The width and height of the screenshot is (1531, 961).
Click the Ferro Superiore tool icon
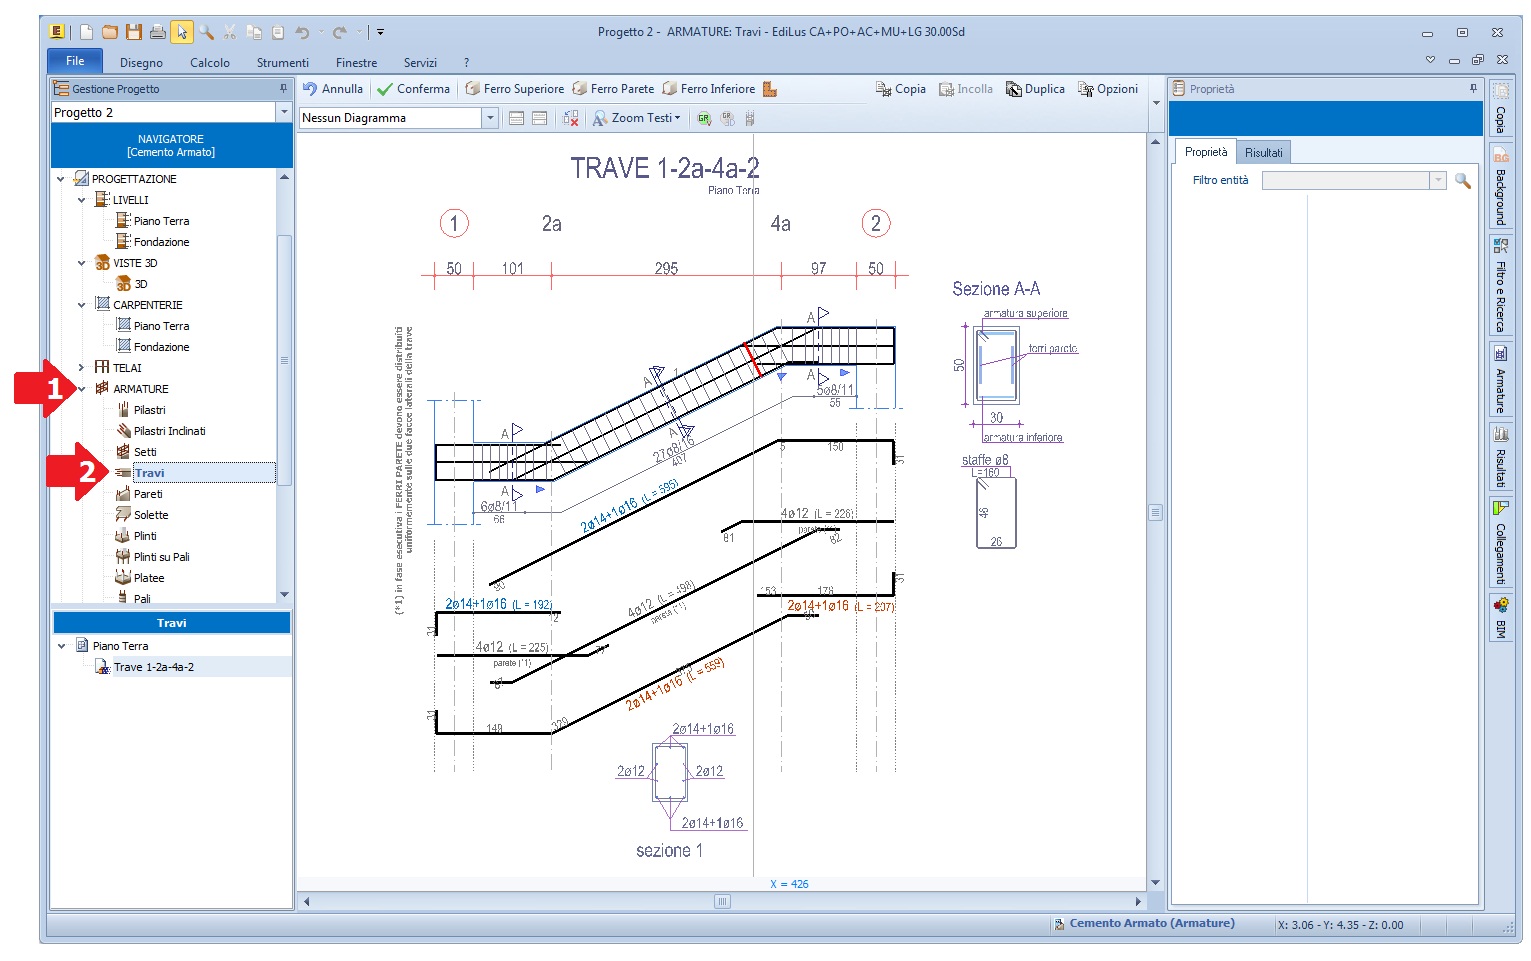click(x=473, y=89)
